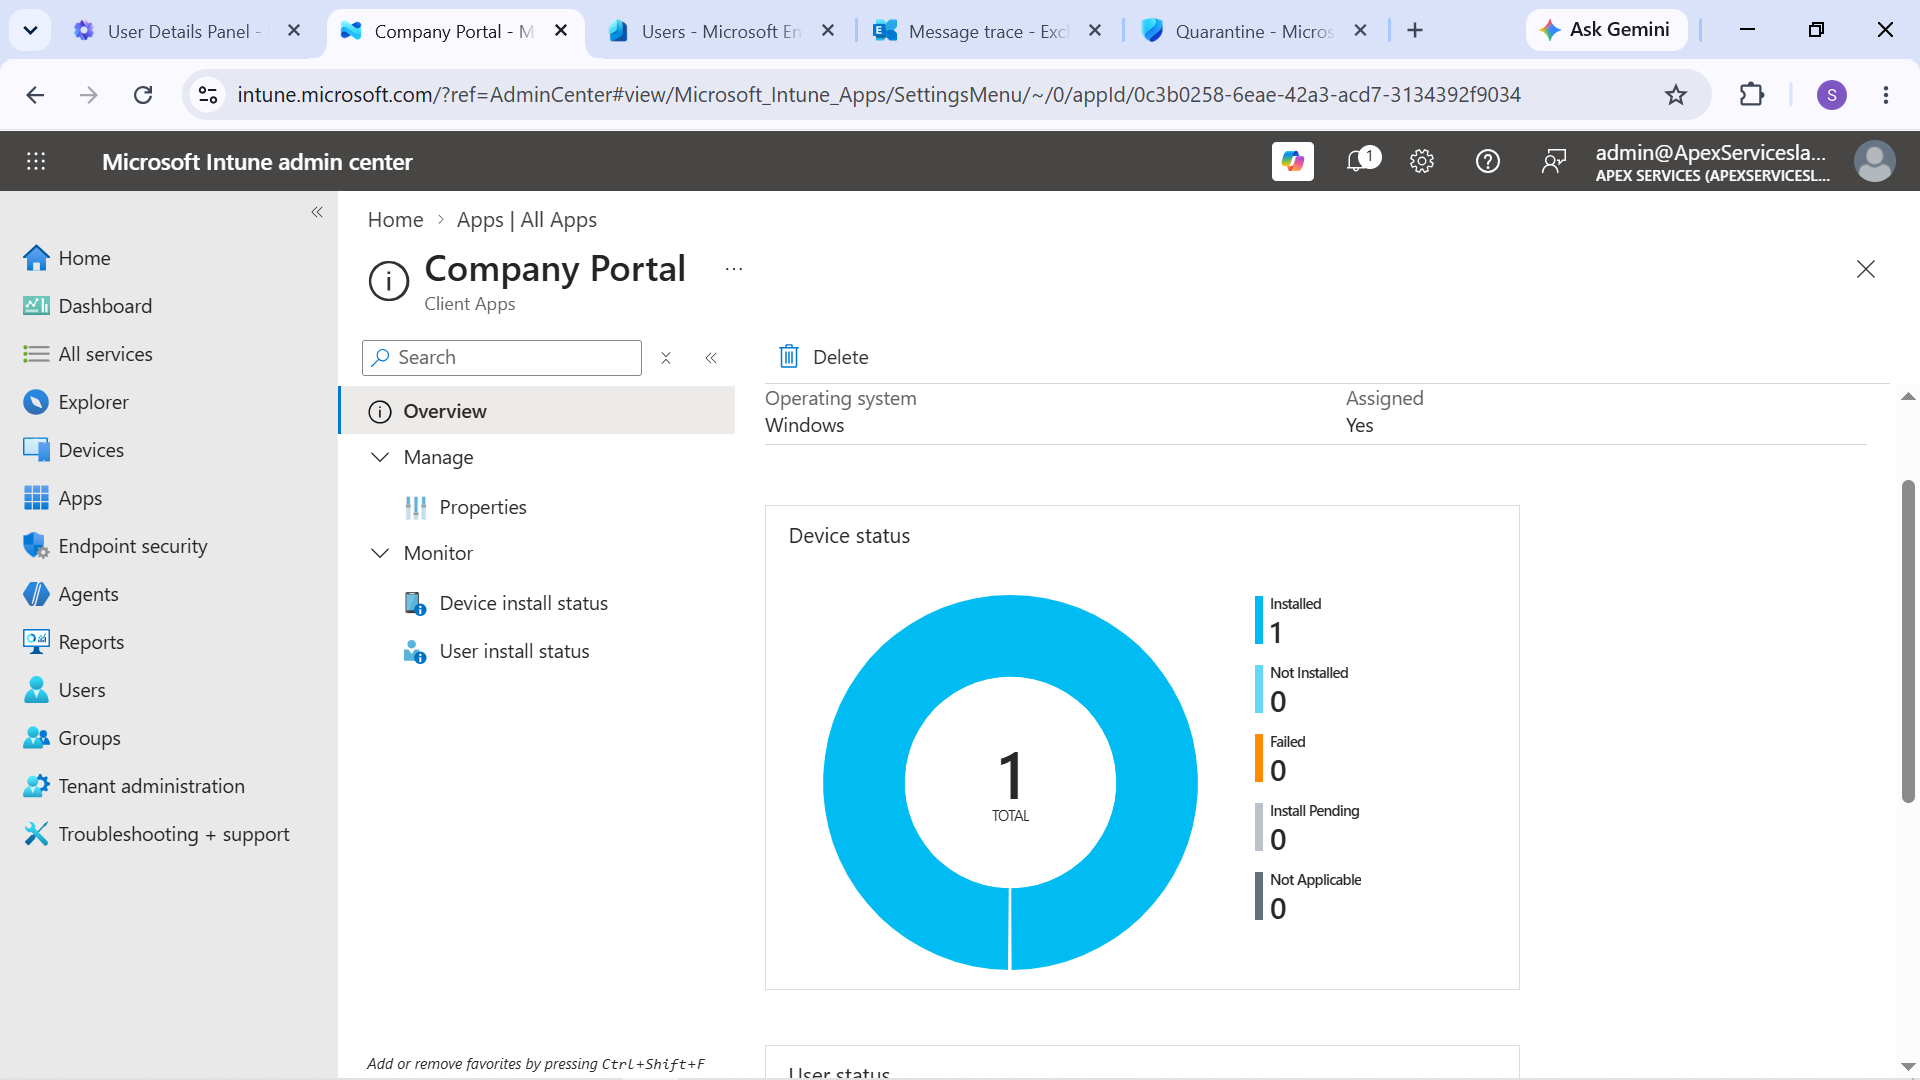Image resolution: width=1920 pixels, height=1080 pixels.
Task: Open the app launcher waffle grid
Action: [x=36, y=161]
